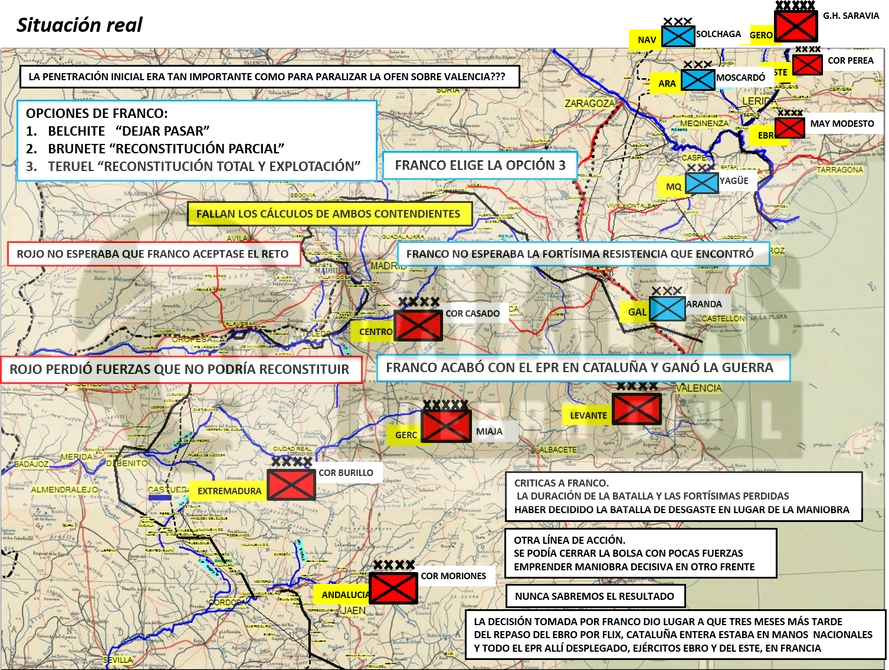Click the yellow GERC label
The image size is (889, 670).
click(x=405, y=435)
